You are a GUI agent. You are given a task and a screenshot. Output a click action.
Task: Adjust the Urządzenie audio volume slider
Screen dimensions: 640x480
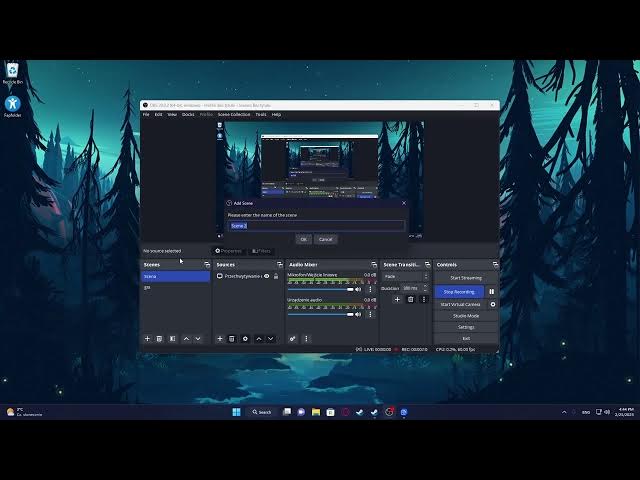[x=320, y=314]
